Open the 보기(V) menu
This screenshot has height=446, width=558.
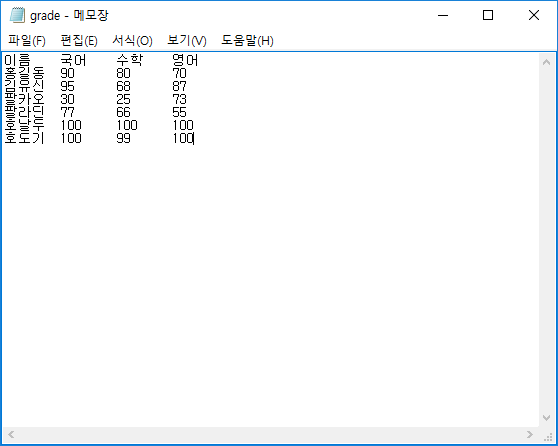(187, 41)
